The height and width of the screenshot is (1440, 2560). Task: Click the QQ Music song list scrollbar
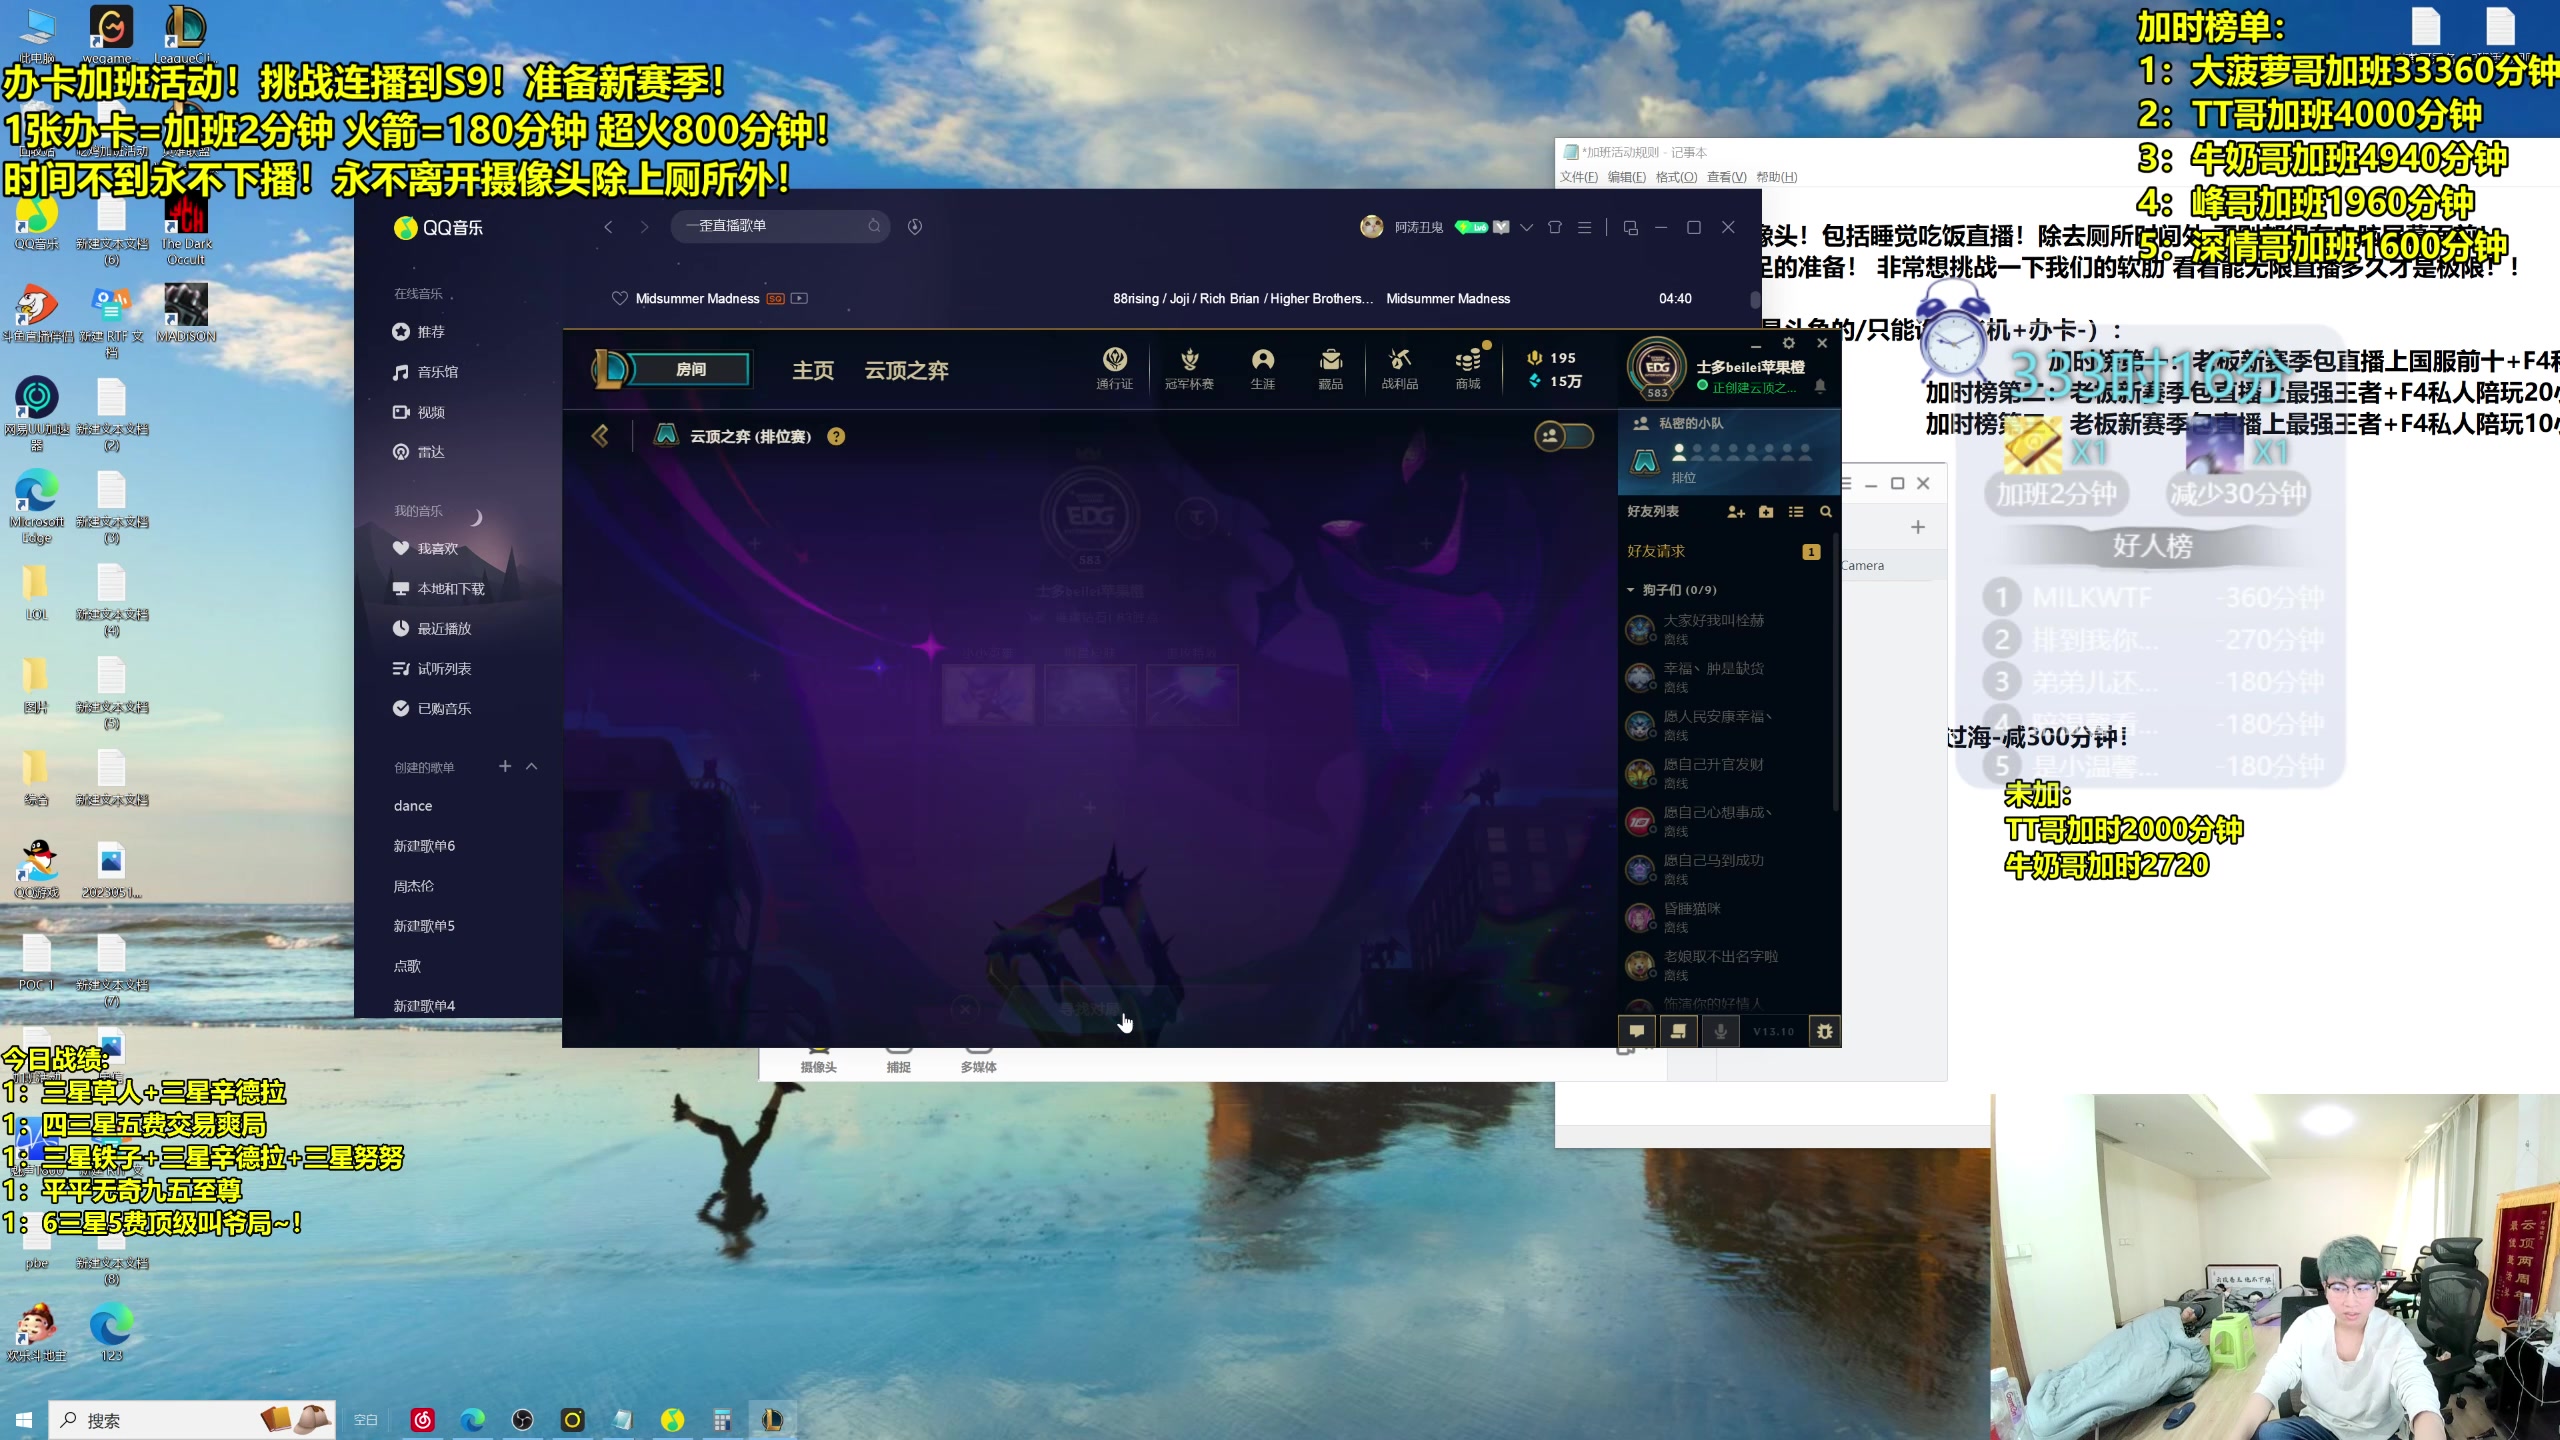tap(1755, 300)
